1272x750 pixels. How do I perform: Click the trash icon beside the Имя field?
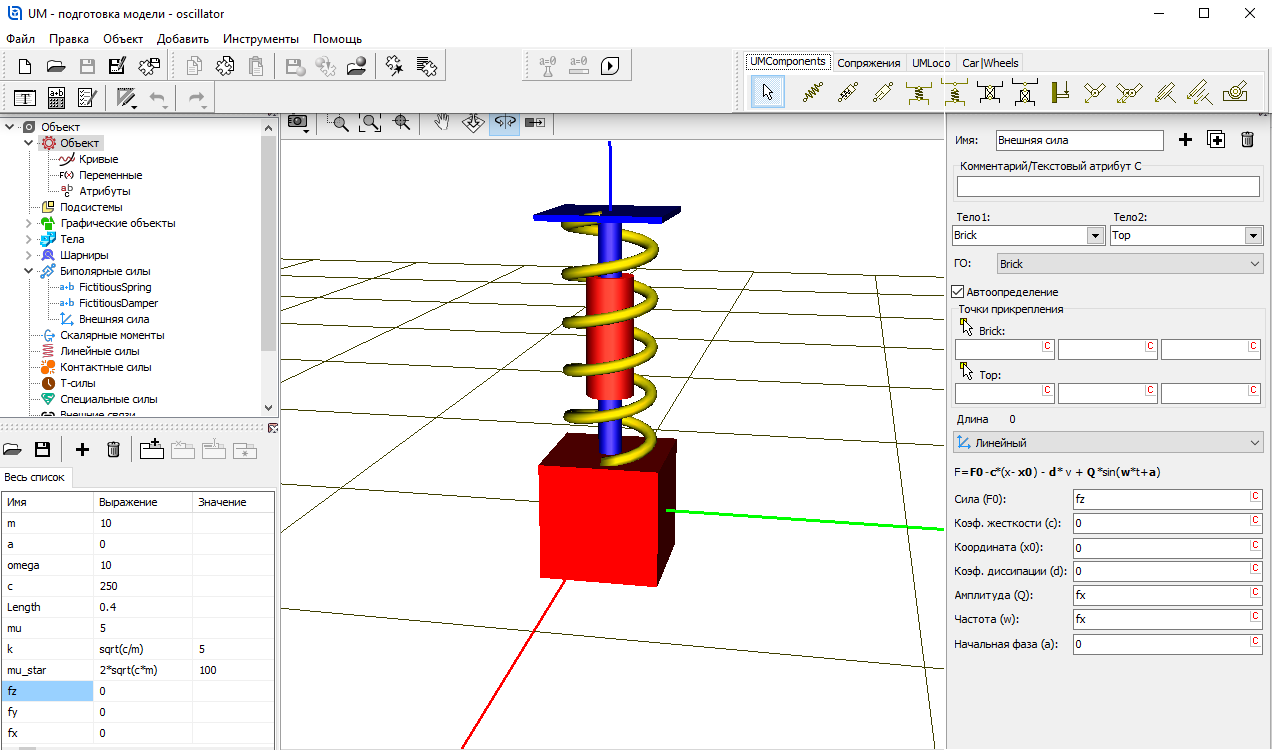(1247, 140)
